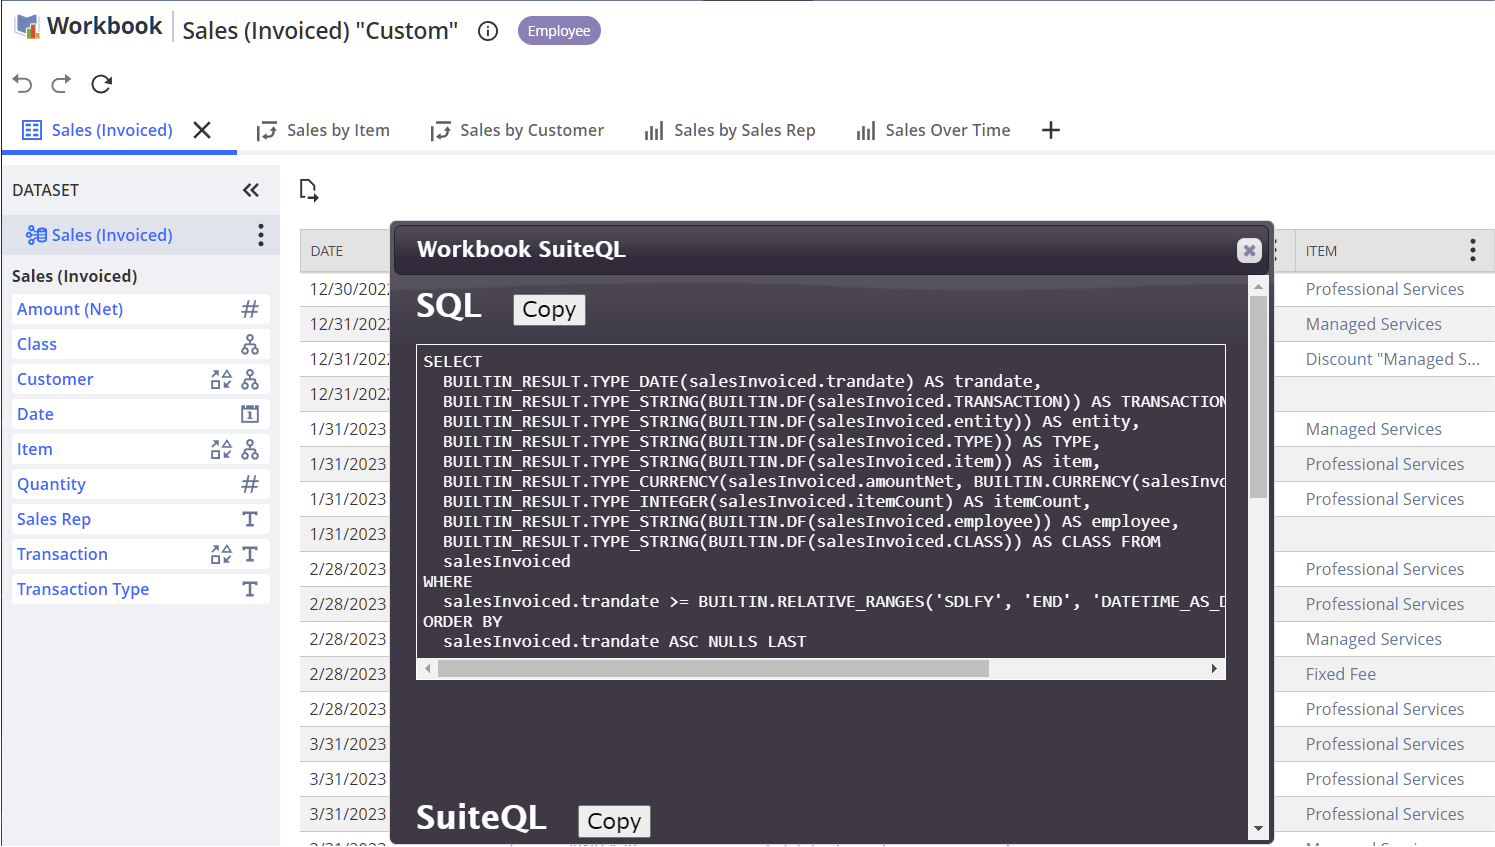This screenshot has width=1495, height=847.
Task: Collapse the Dataset panel with double chevron
Action: click(250, 190)
